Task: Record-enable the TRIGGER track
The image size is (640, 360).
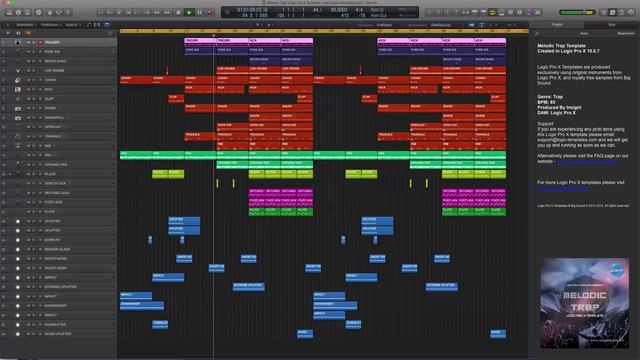Action: click(x=40, y=42)
